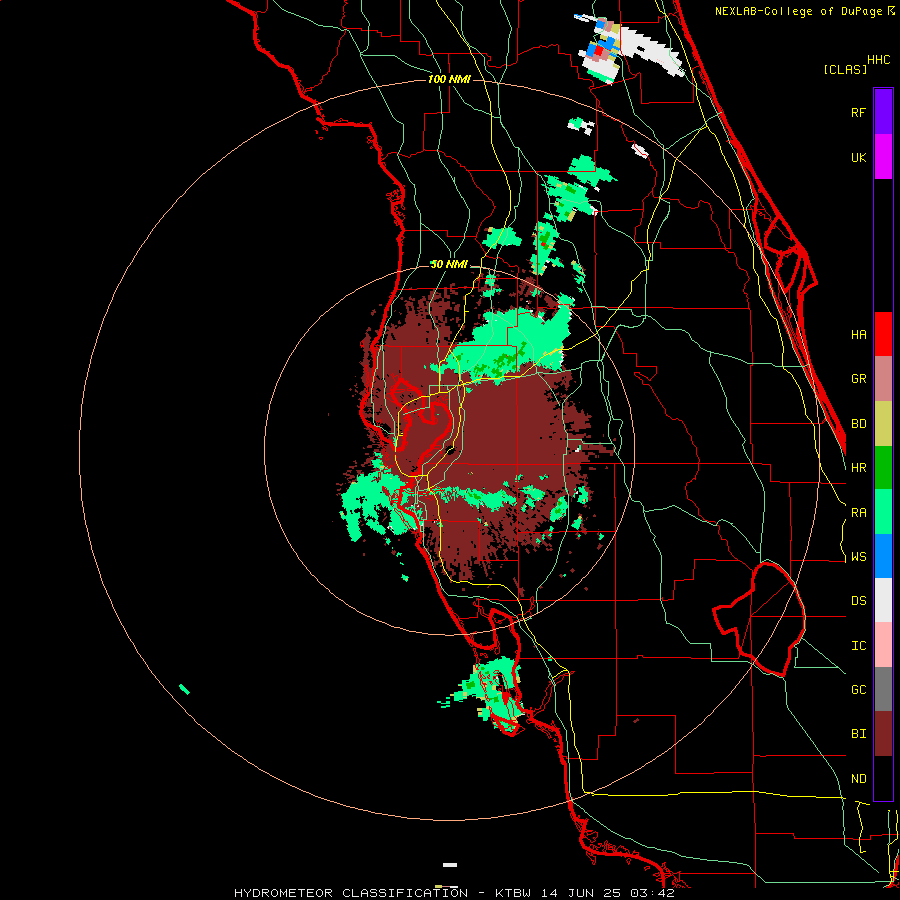Click the BD legend label
Viewport: 900px width, 900px height.
pos(859,424)
